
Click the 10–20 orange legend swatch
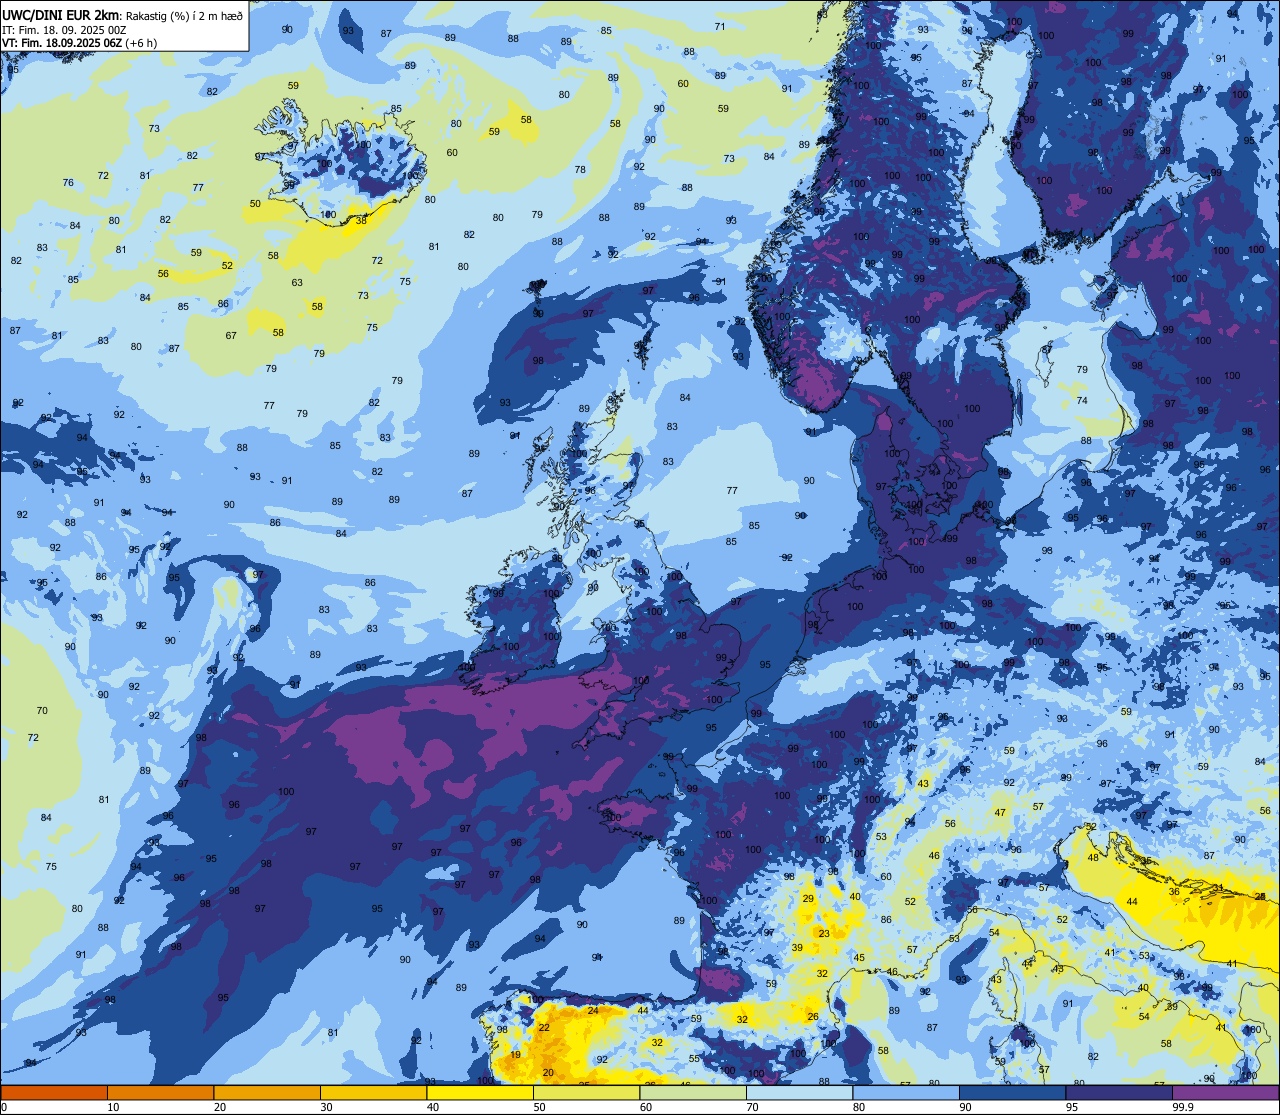160,1092
